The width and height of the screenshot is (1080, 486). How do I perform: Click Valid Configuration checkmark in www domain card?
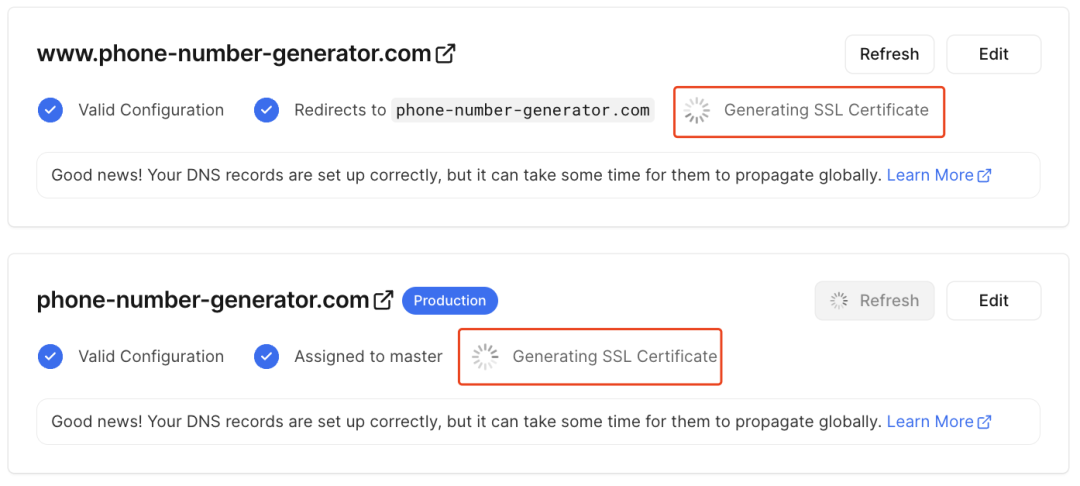click(x=50, y=110)
